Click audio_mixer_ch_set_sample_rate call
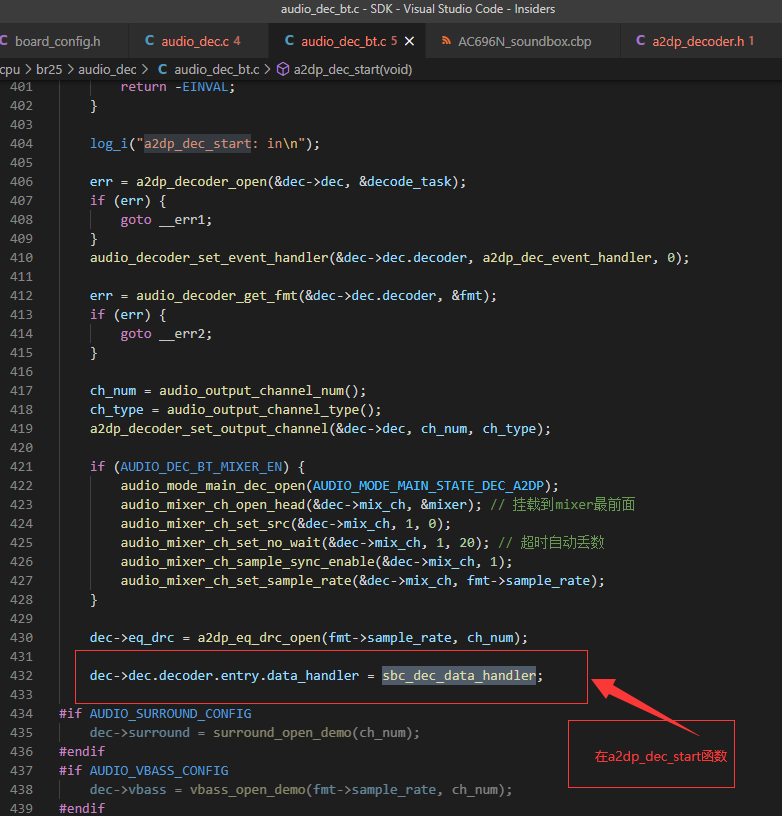782x816 pixels. click(236, 581)
